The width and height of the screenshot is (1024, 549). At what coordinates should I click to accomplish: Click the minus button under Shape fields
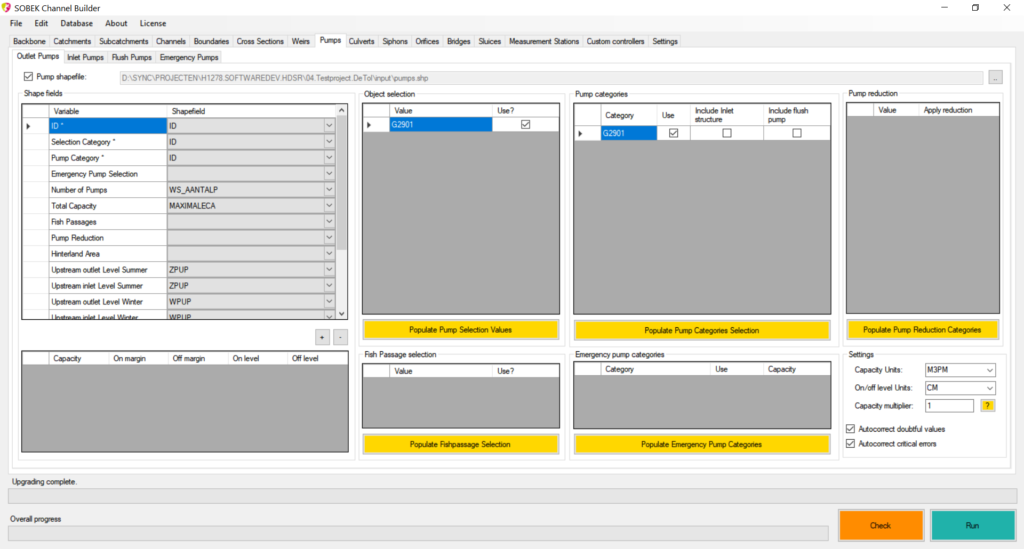(x=339, y=337)
